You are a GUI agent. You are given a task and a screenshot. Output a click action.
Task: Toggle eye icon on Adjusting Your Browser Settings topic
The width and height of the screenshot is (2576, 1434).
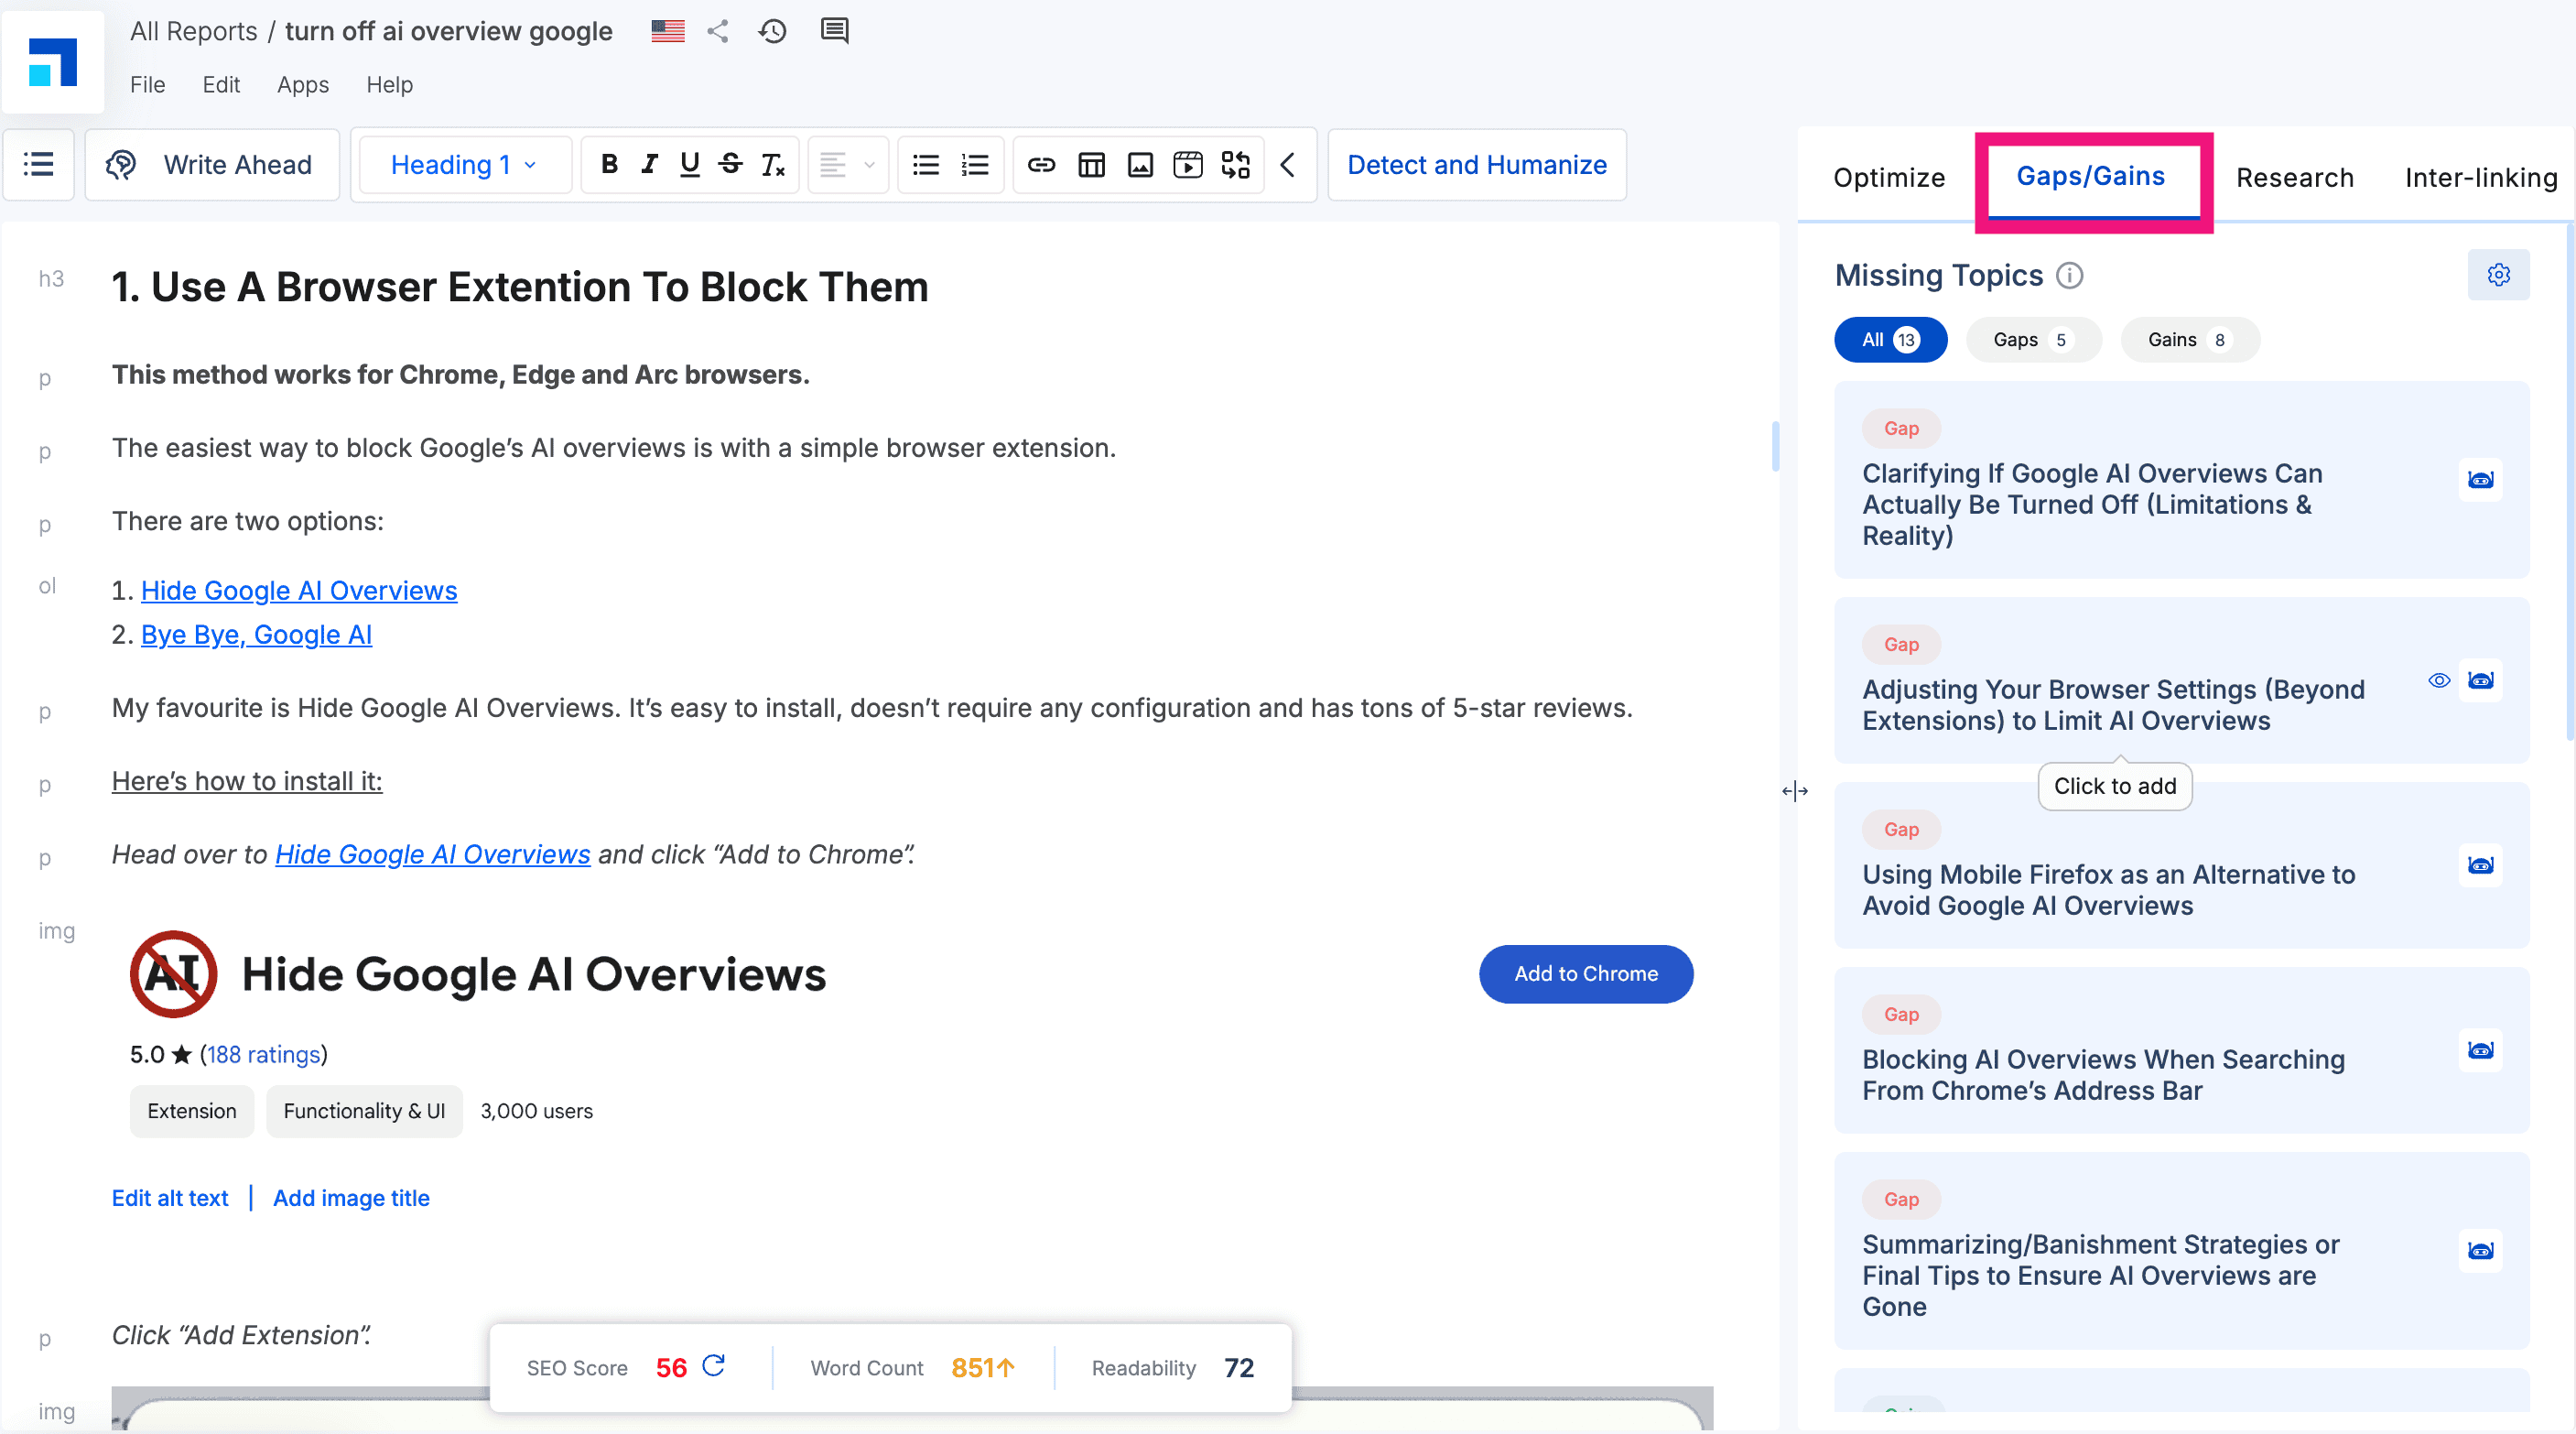2439,681
